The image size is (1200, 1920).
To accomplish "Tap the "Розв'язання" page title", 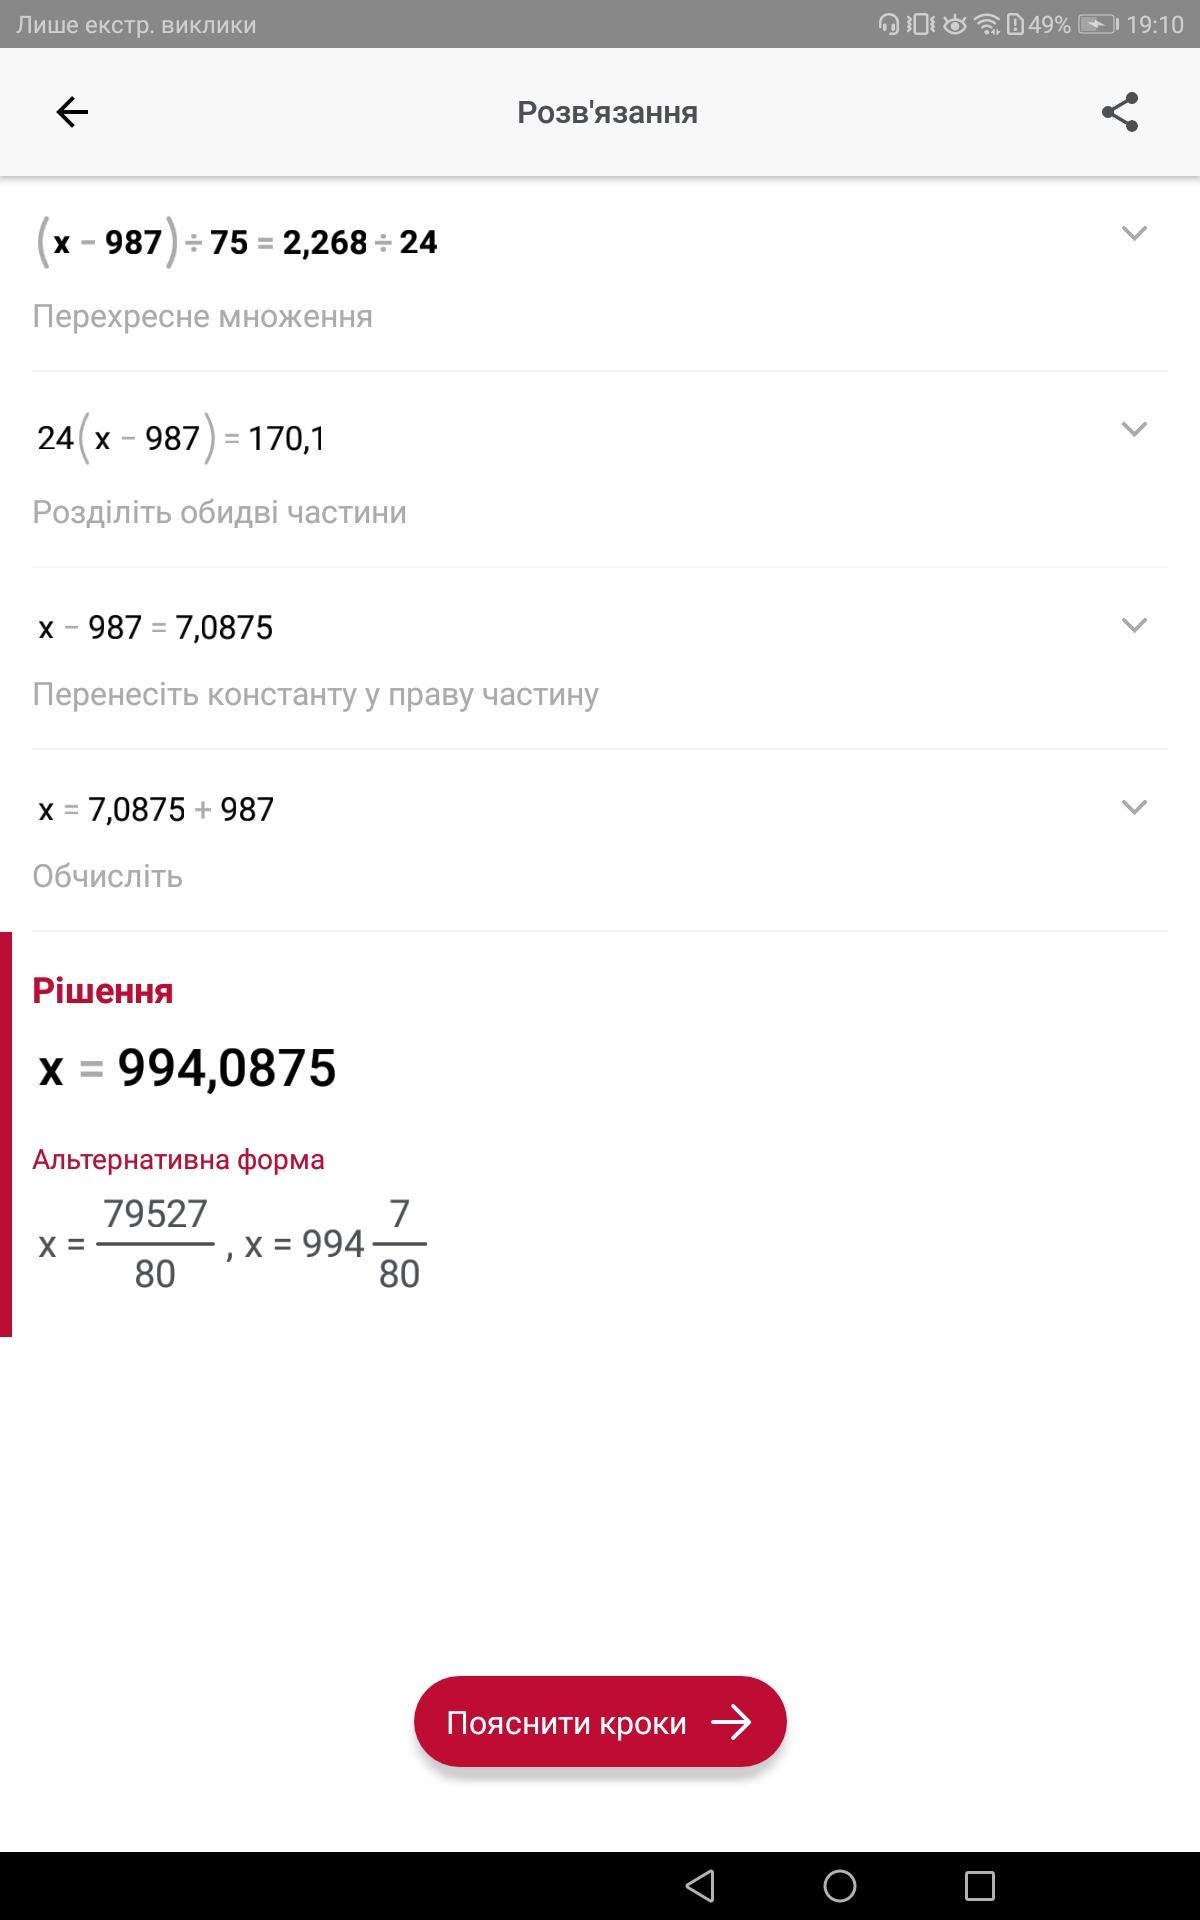I will 607,112.
